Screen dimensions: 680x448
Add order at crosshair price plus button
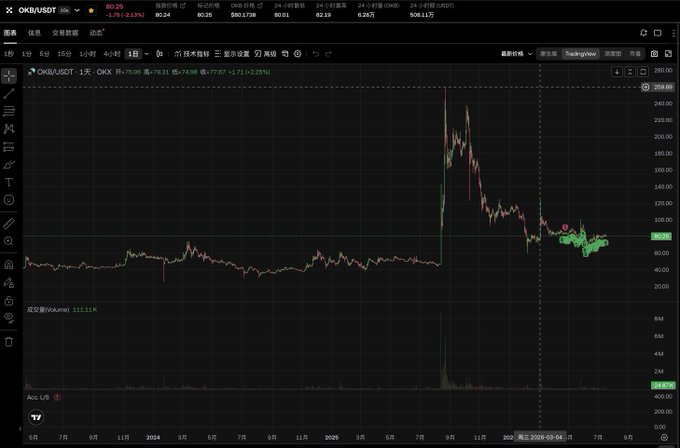pyautogui.click(x=645, y=87)
